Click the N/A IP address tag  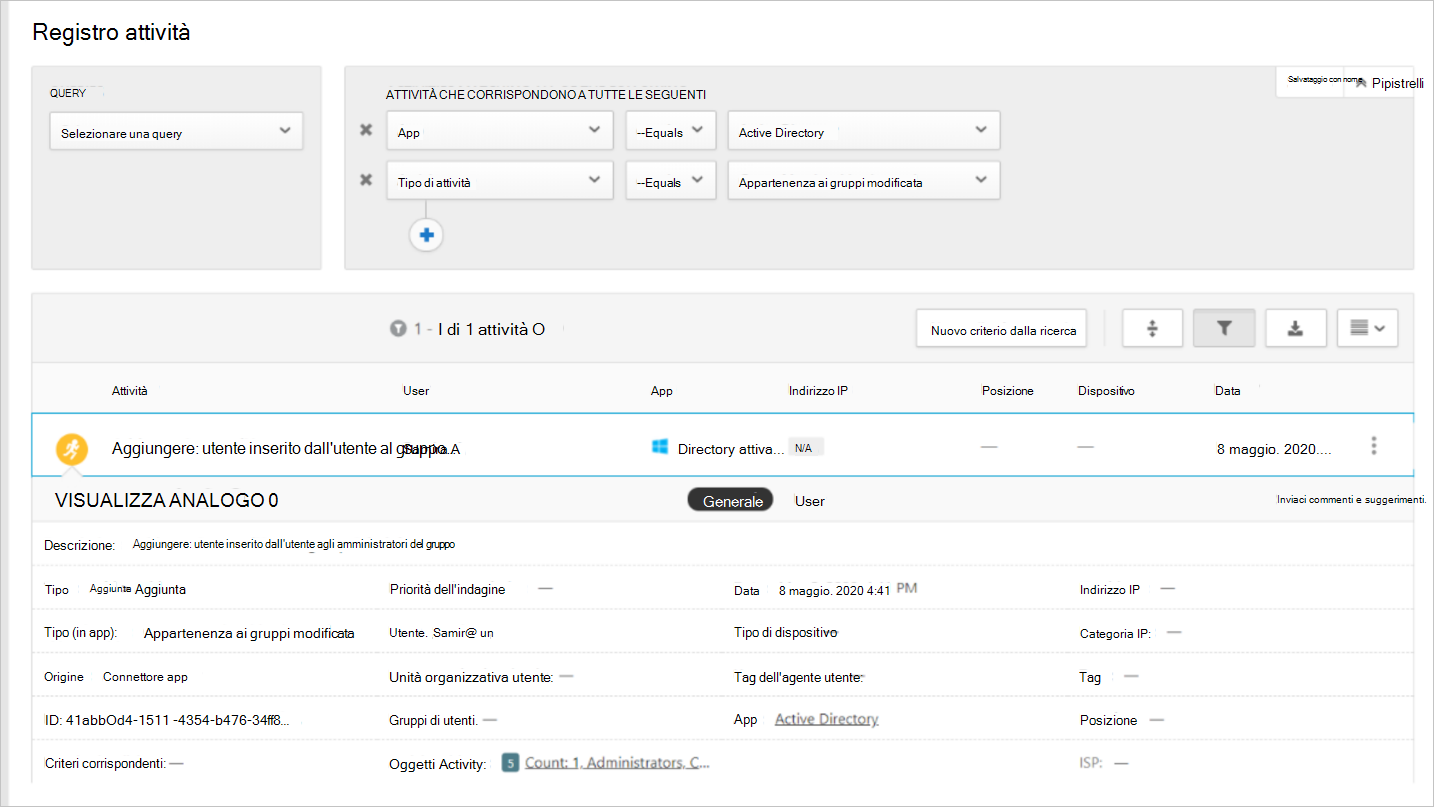click(x=805, y=448)
